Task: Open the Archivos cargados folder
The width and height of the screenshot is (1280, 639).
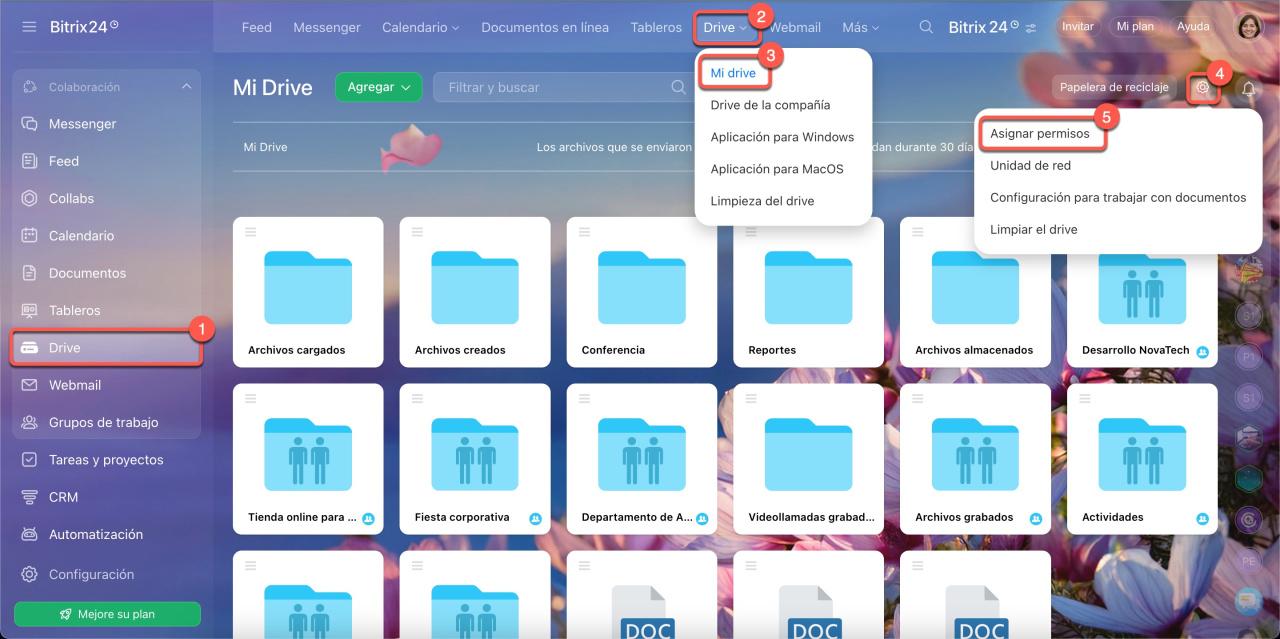Action: 308,292
